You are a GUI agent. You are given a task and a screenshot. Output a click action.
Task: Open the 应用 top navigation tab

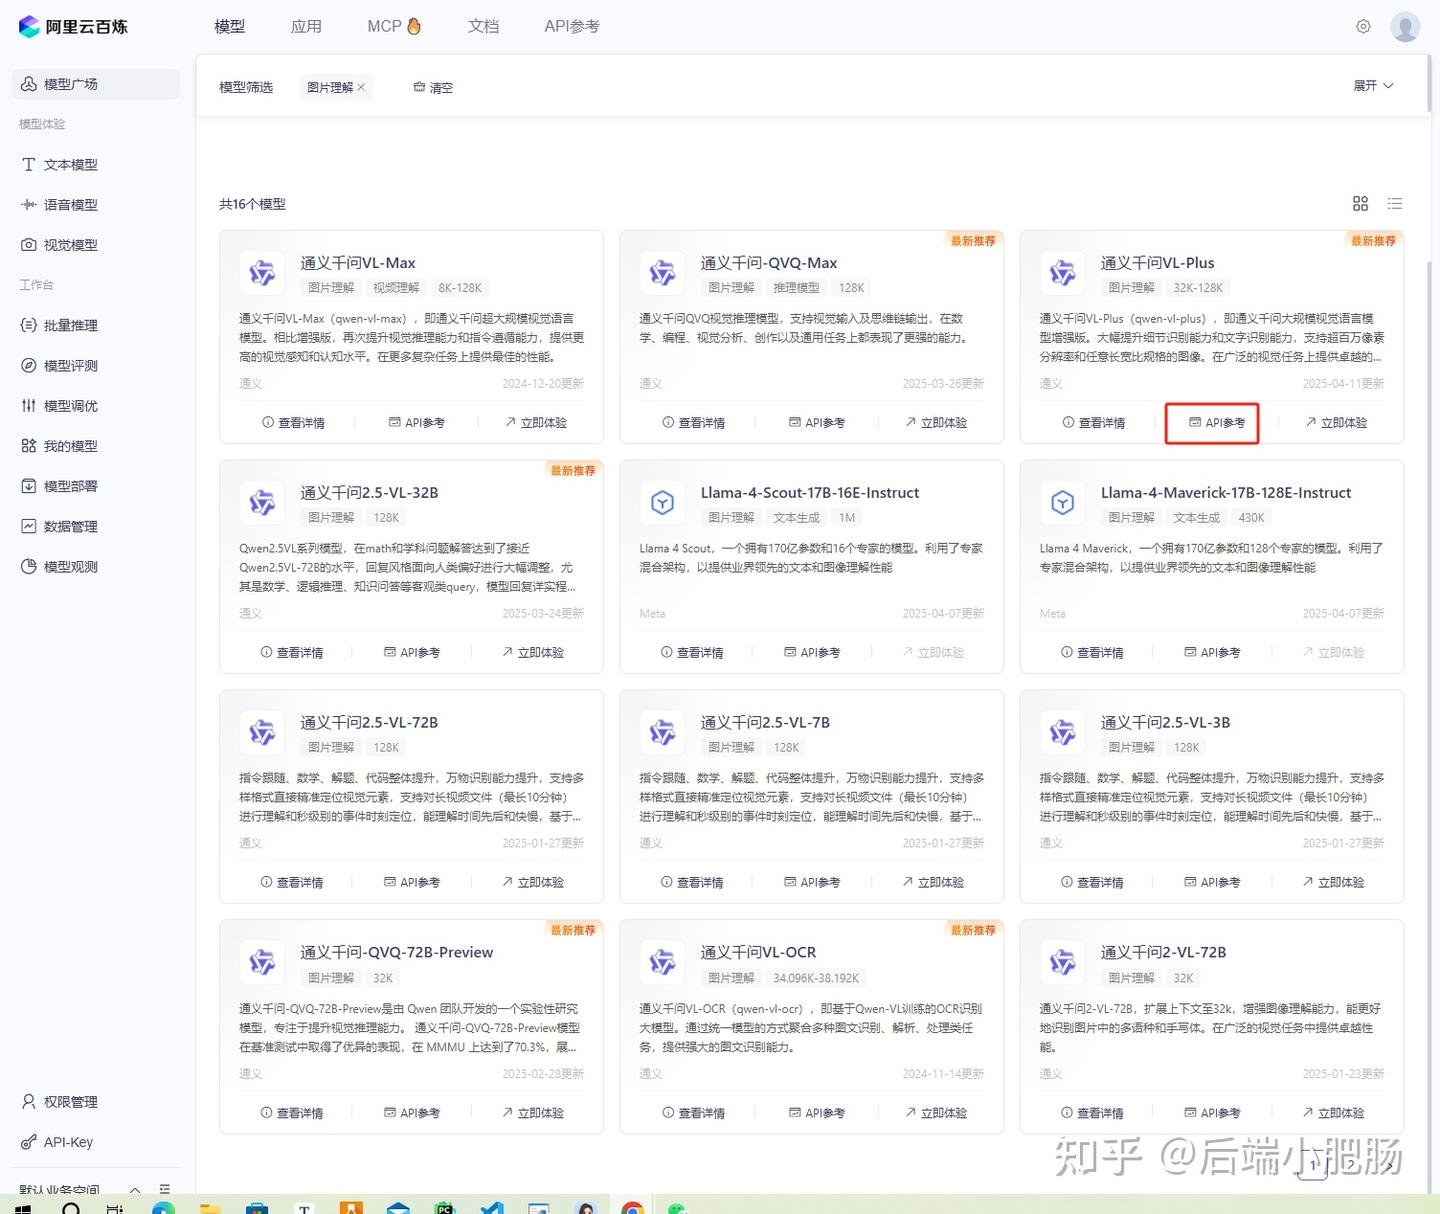click(x=306, y=26)
